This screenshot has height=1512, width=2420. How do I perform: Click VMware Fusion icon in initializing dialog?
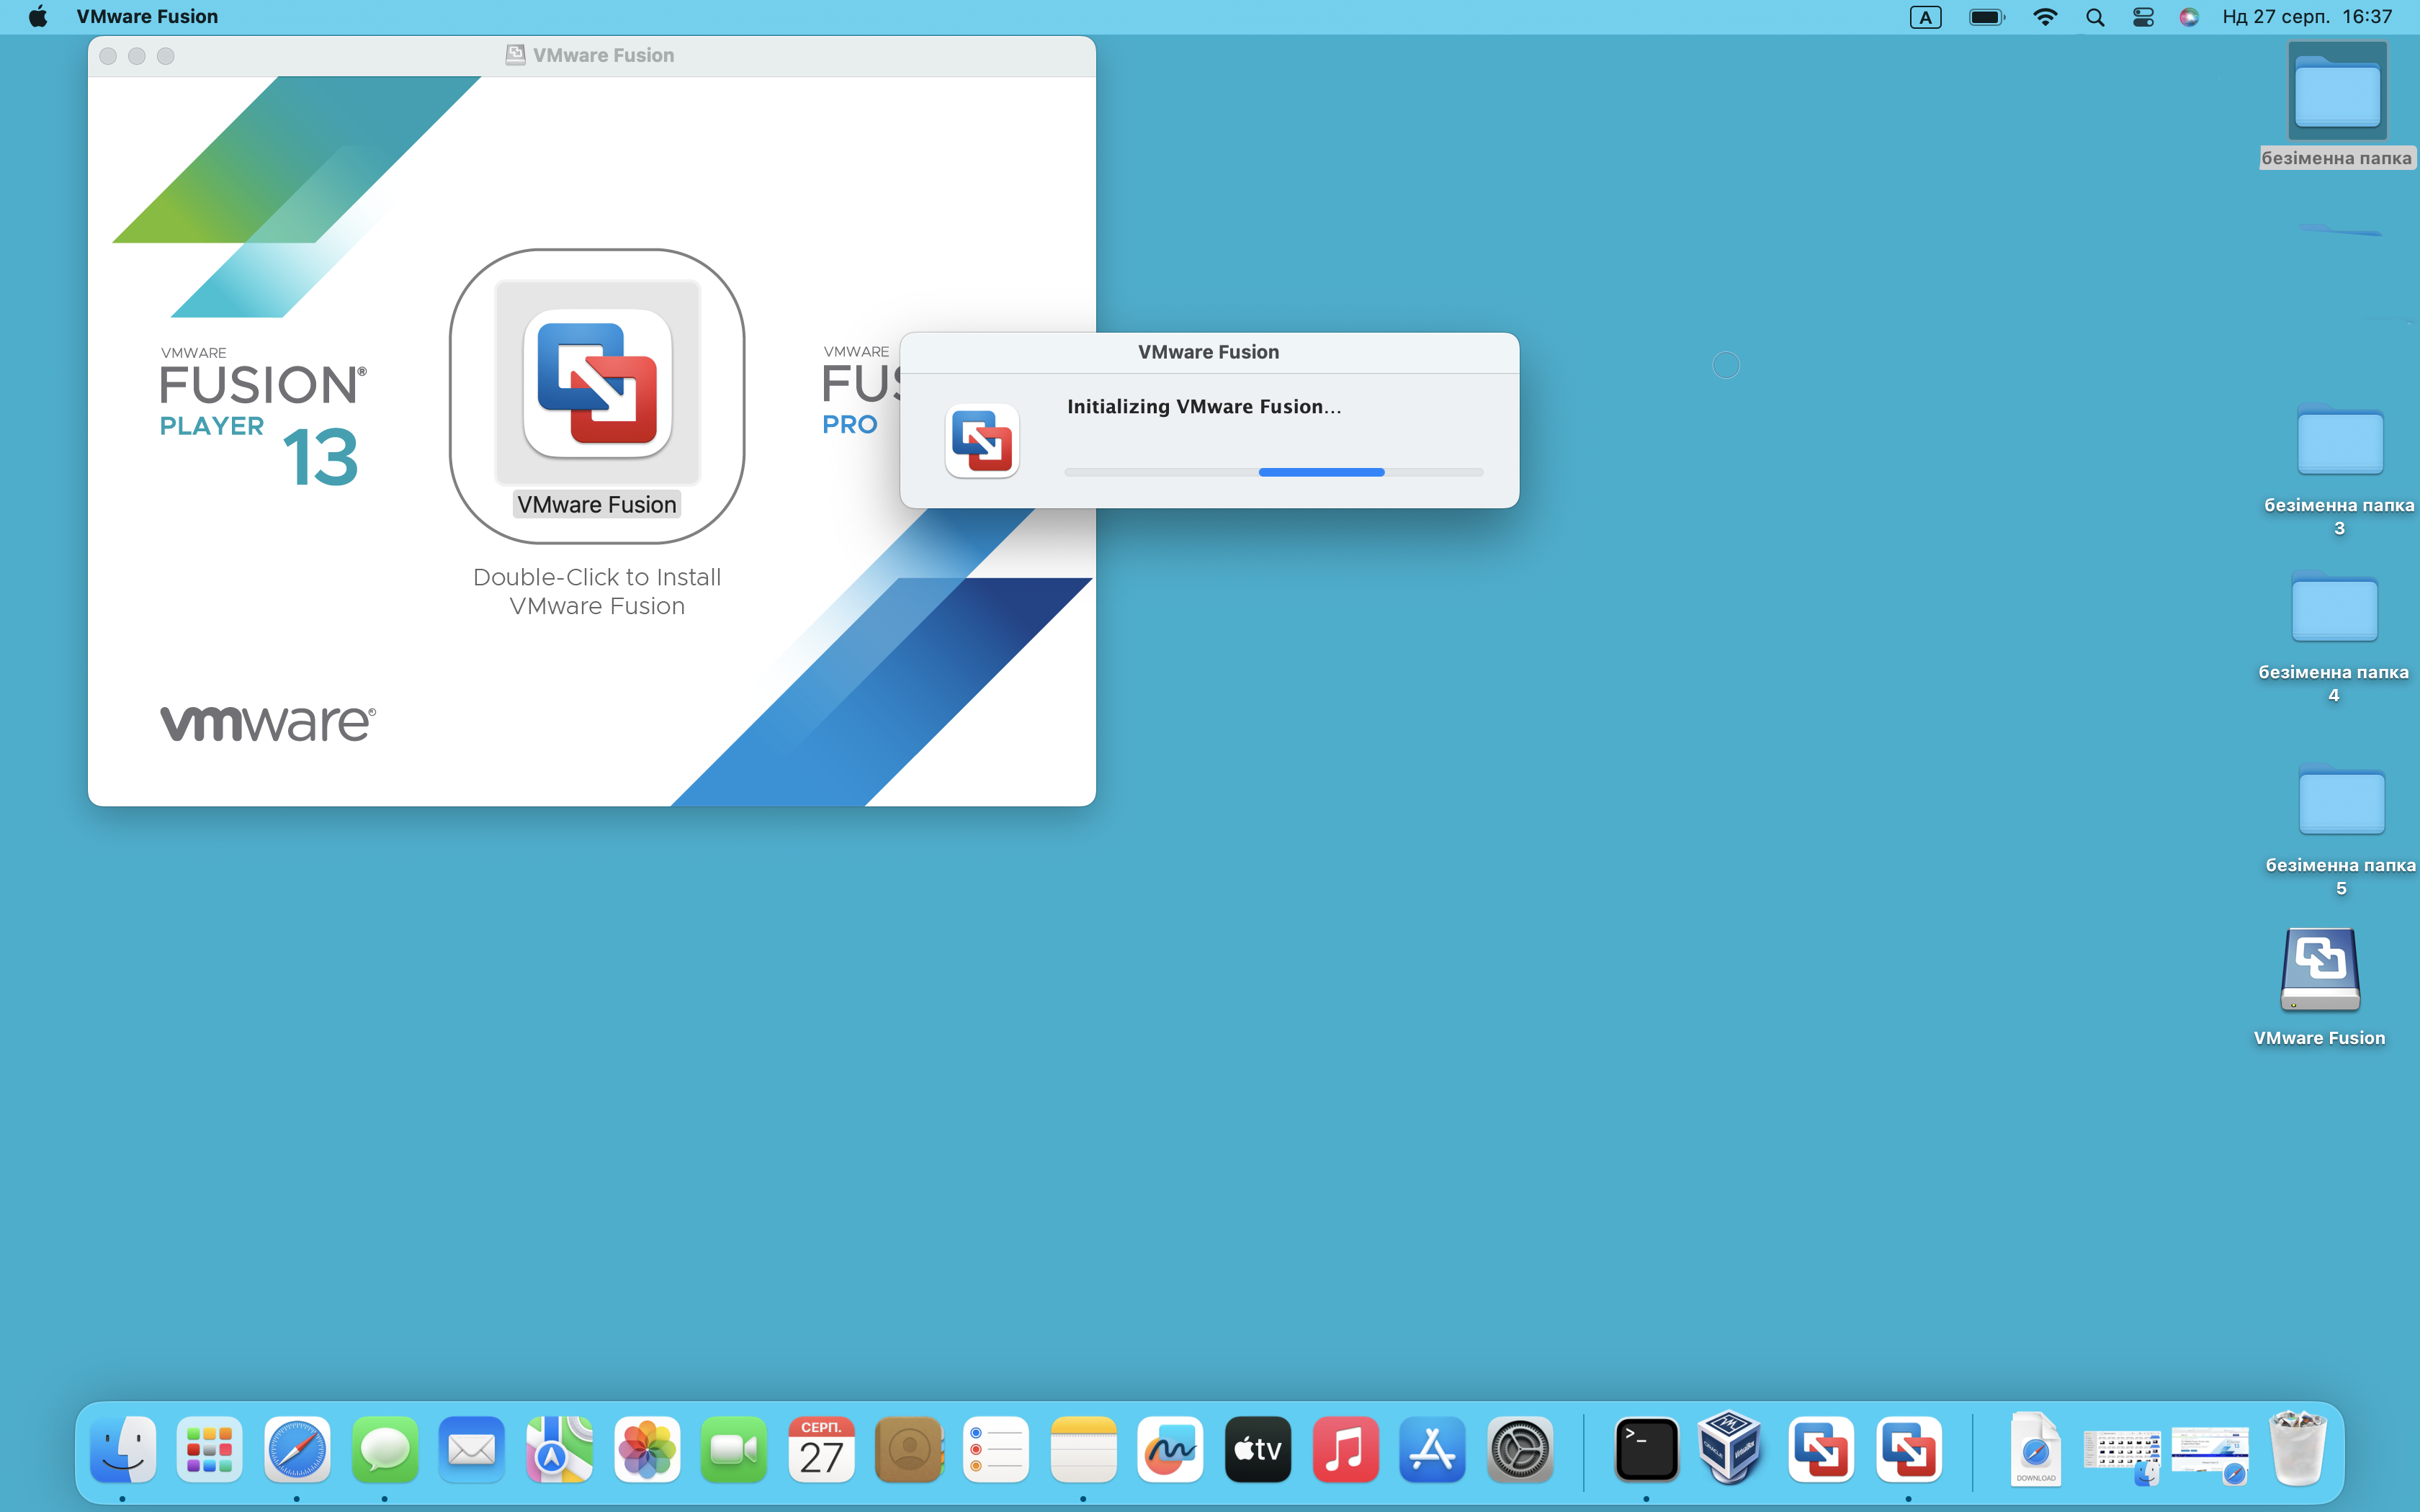tap(982, 440)
